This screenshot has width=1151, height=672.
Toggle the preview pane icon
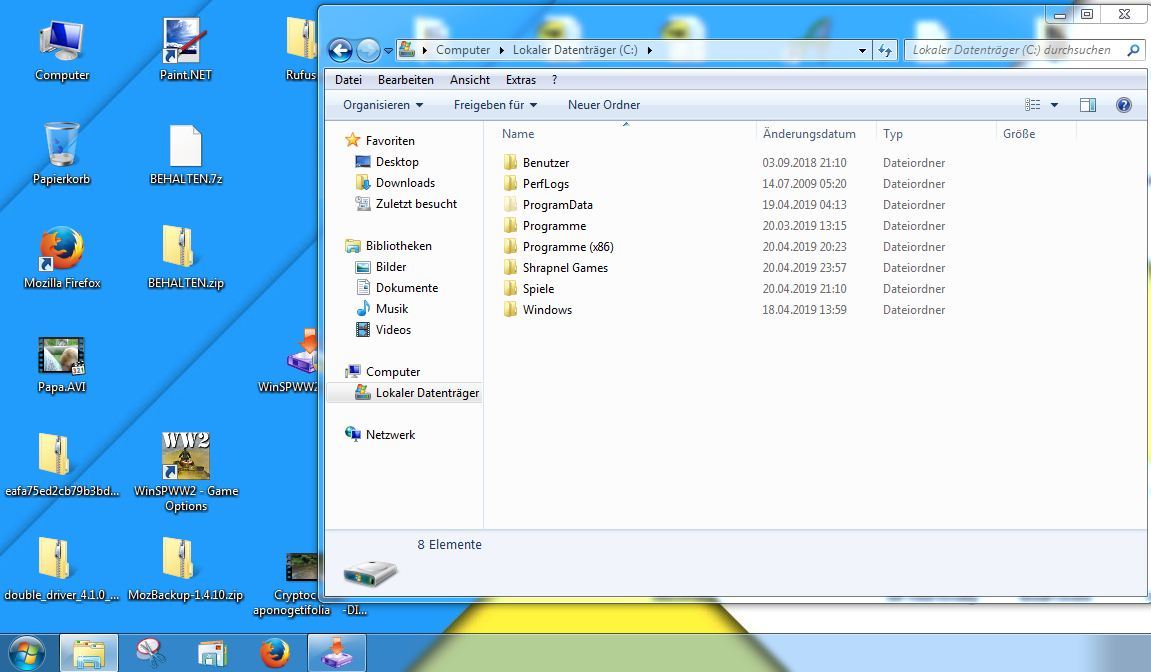pyautogui.click(x=1088, y=105)
